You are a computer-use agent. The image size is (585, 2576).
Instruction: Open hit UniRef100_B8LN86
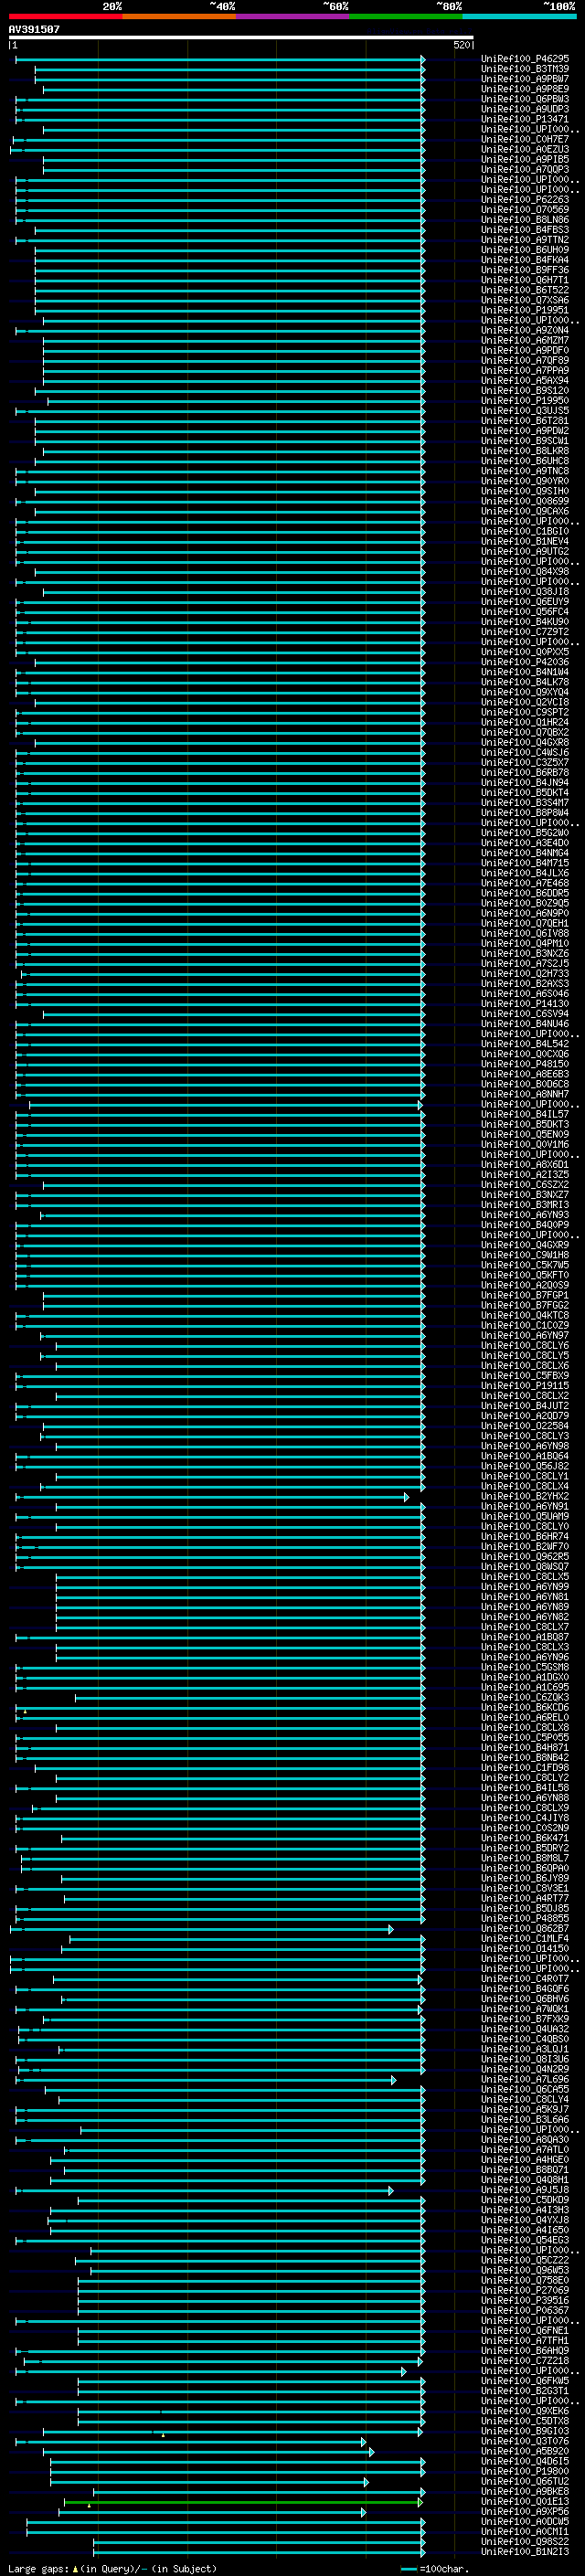(x=525, y=220)
